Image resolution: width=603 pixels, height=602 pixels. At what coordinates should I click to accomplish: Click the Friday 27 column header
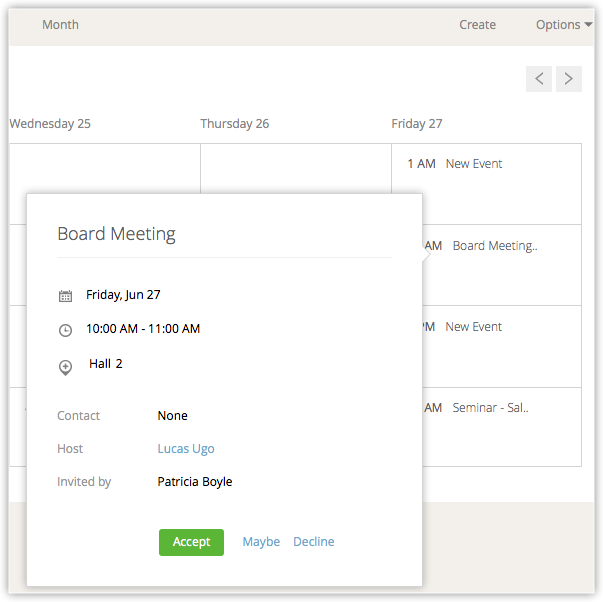[417, 124]
